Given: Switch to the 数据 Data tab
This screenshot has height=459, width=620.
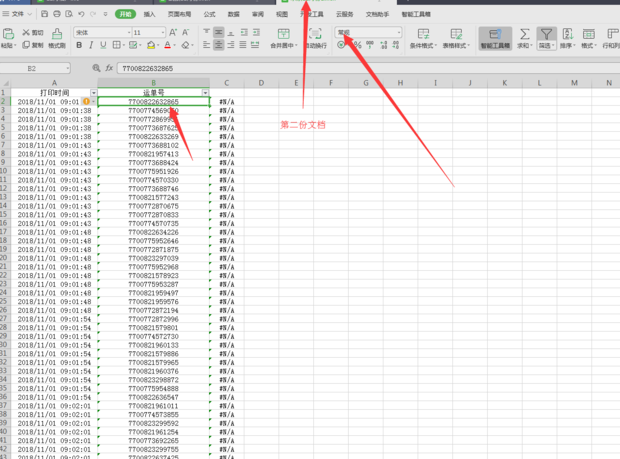Looking at the screenshot, I should click(x=233, y=14).
